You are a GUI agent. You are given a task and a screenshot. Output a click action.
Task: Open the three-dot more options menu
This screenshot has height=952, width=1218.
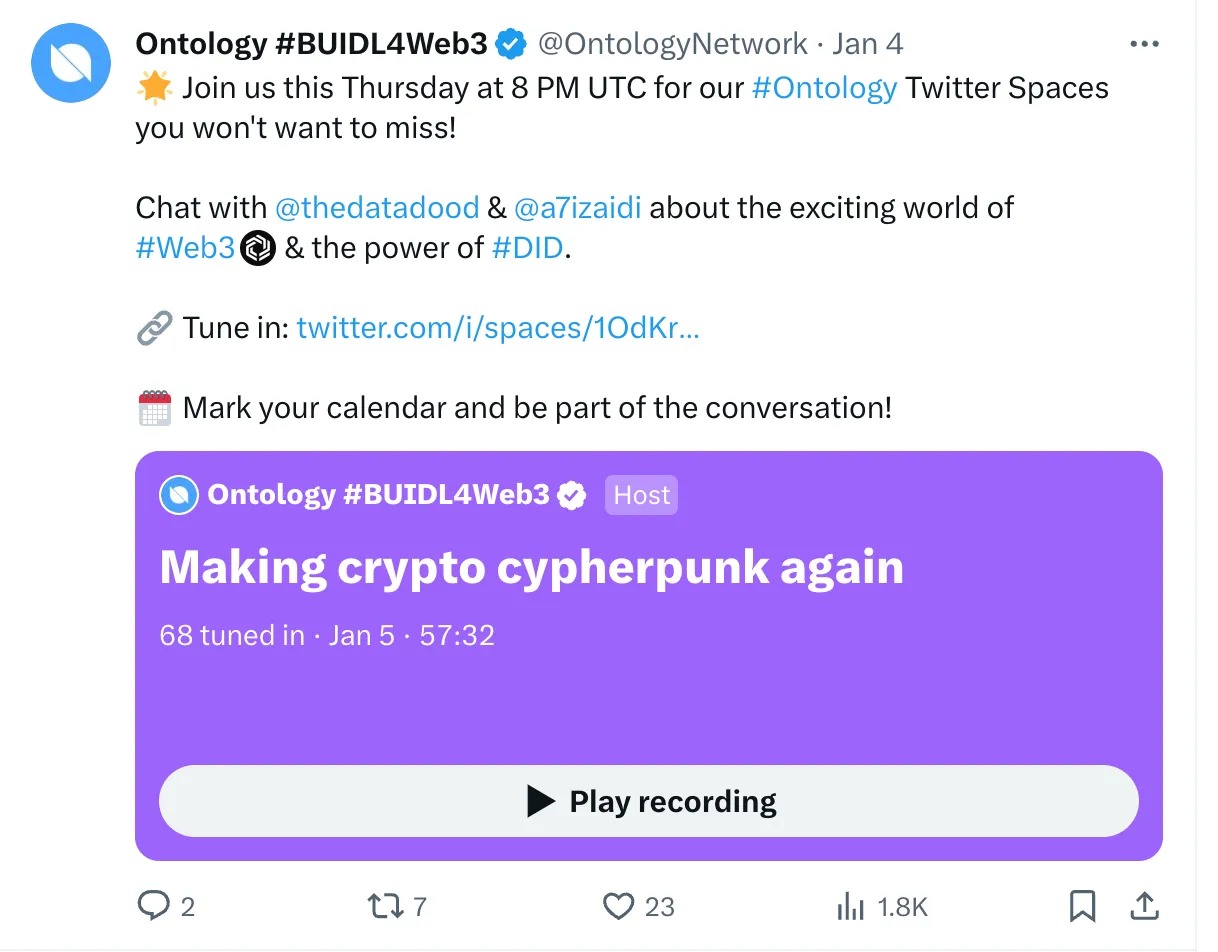[x=1144, y=44]
